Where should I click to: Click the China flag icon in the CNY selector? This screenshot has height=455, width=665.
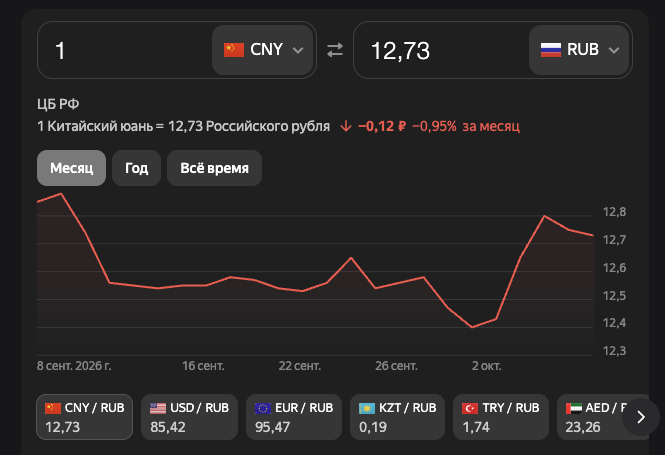(234, 50)
